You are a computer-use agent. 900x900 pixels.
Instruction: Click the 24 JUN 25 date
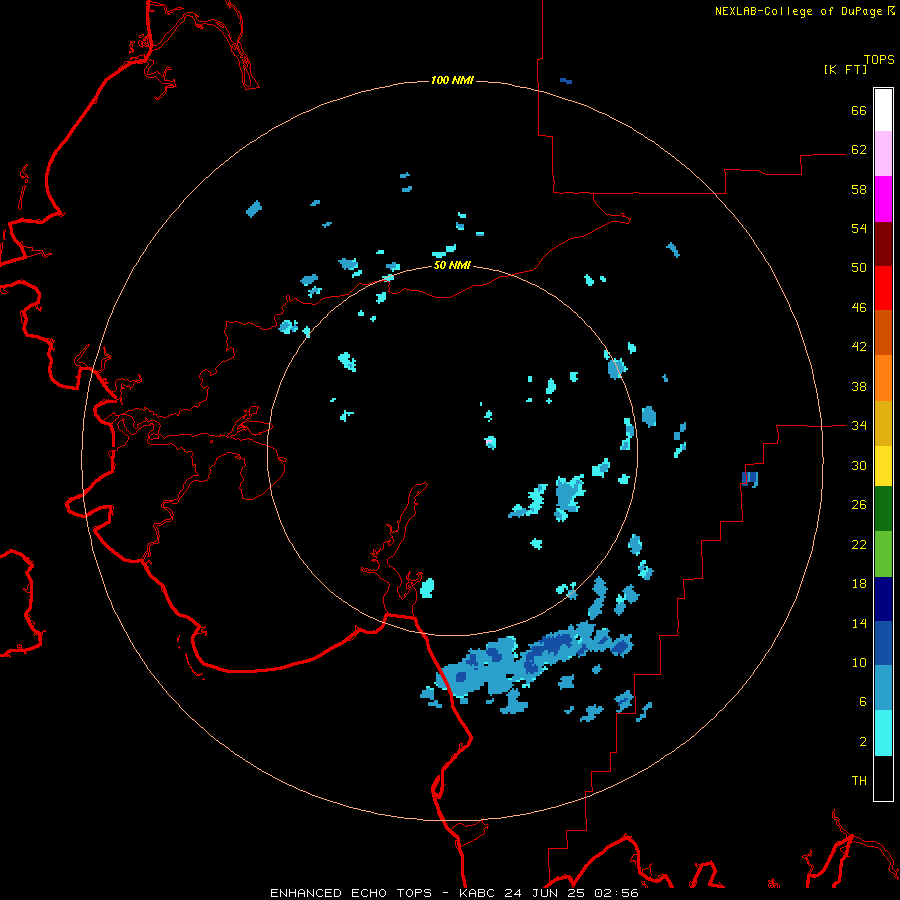pyautogui.click(x=545, y=893)
